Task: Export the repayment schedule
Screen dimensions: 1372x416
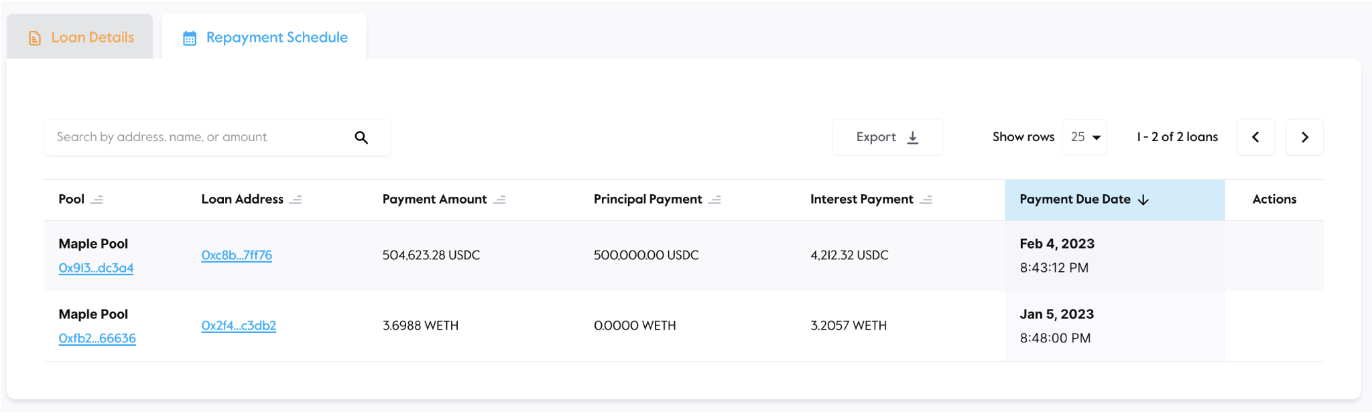Action: tap(887, 138)
